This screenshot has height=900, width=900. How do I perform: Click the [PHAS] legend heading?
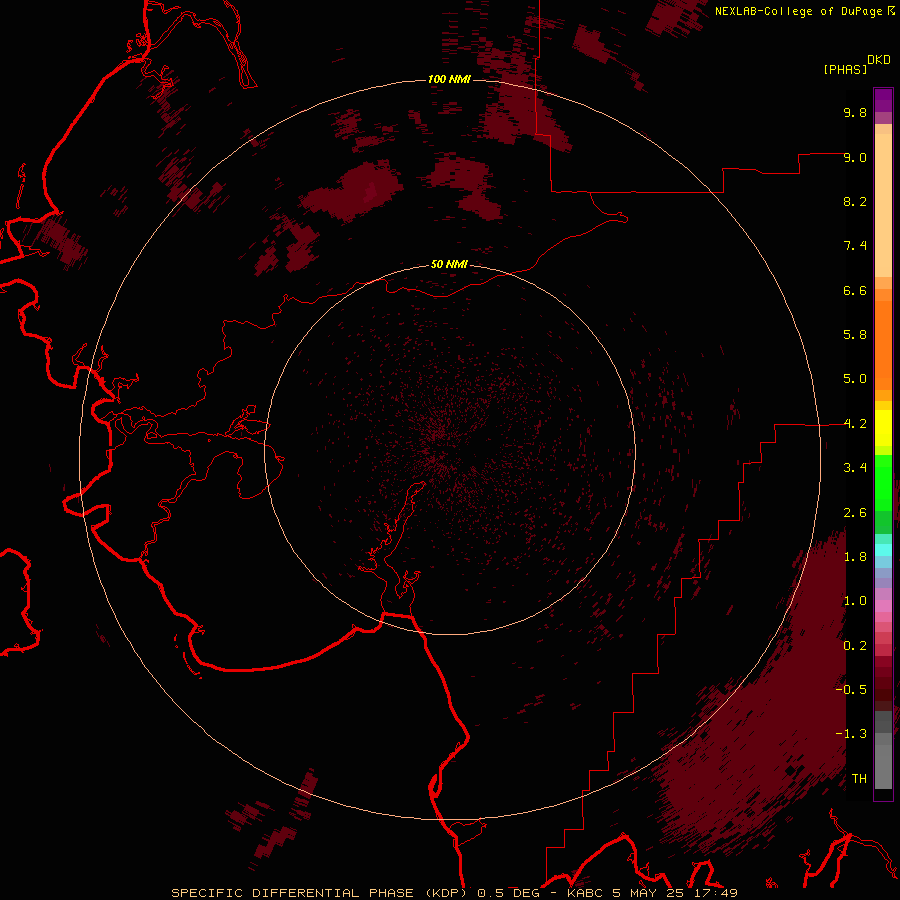pos(845,69)
